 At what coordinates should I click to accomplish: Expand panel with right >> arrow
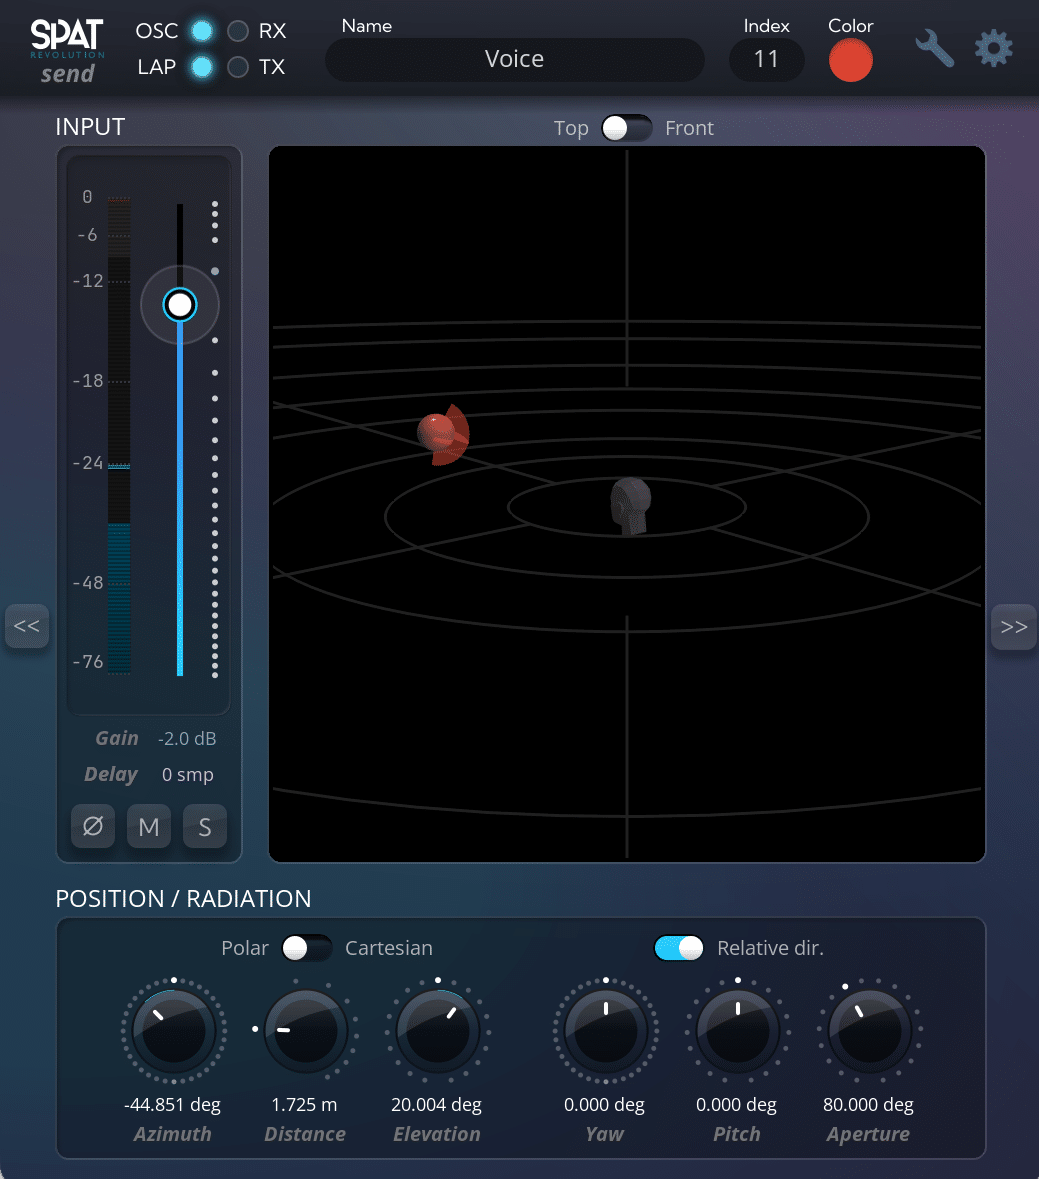pos(1013,627)
